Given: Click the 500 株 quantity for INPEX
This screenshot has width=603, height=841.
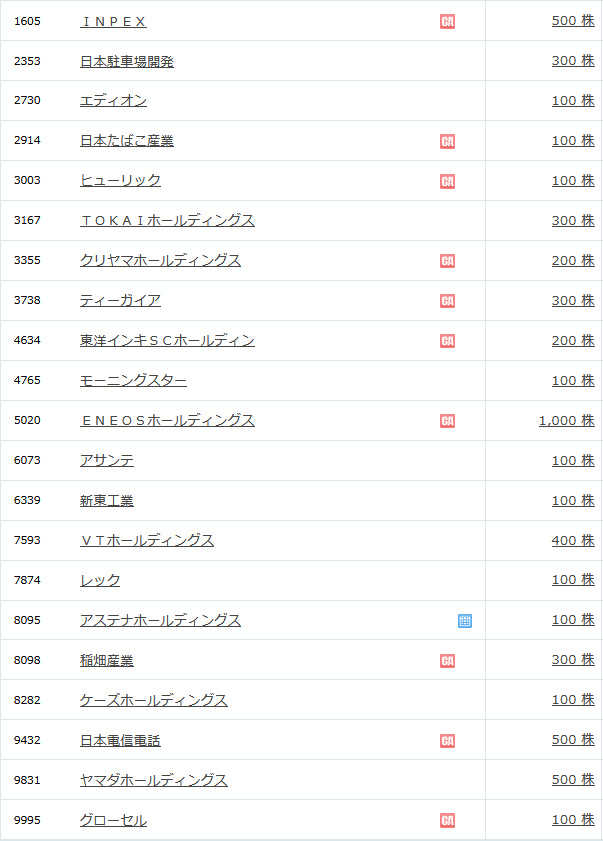Looking at the screenshot, I should pos(573,20).
